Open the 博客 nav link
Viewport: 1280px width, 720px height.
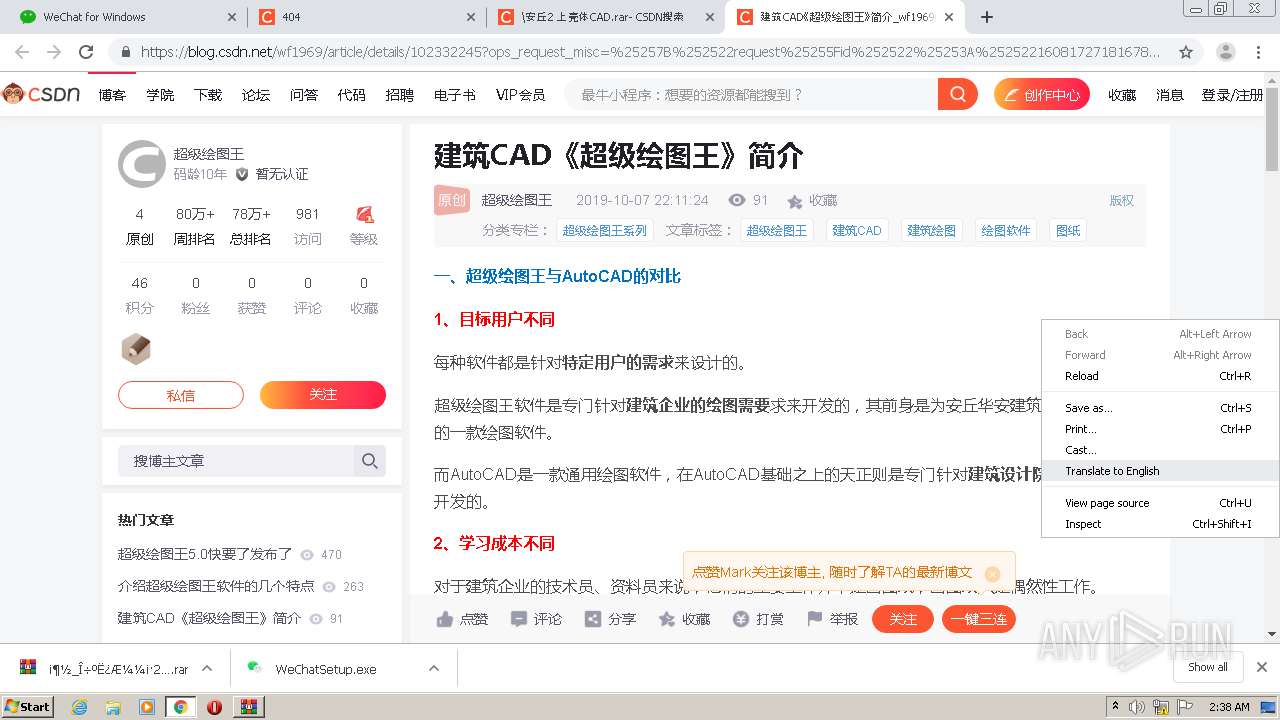click(x=112, y=95)
